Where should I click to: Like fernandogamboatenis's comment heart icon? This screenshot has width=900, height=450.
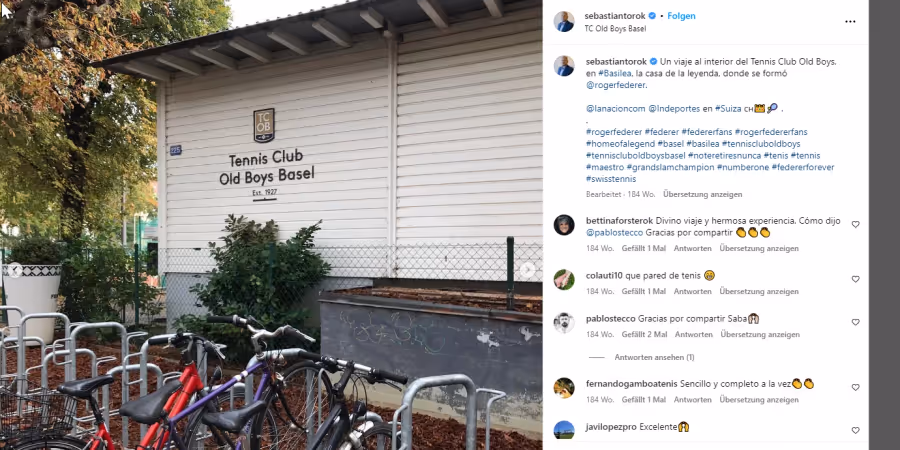tap(855, 387)
